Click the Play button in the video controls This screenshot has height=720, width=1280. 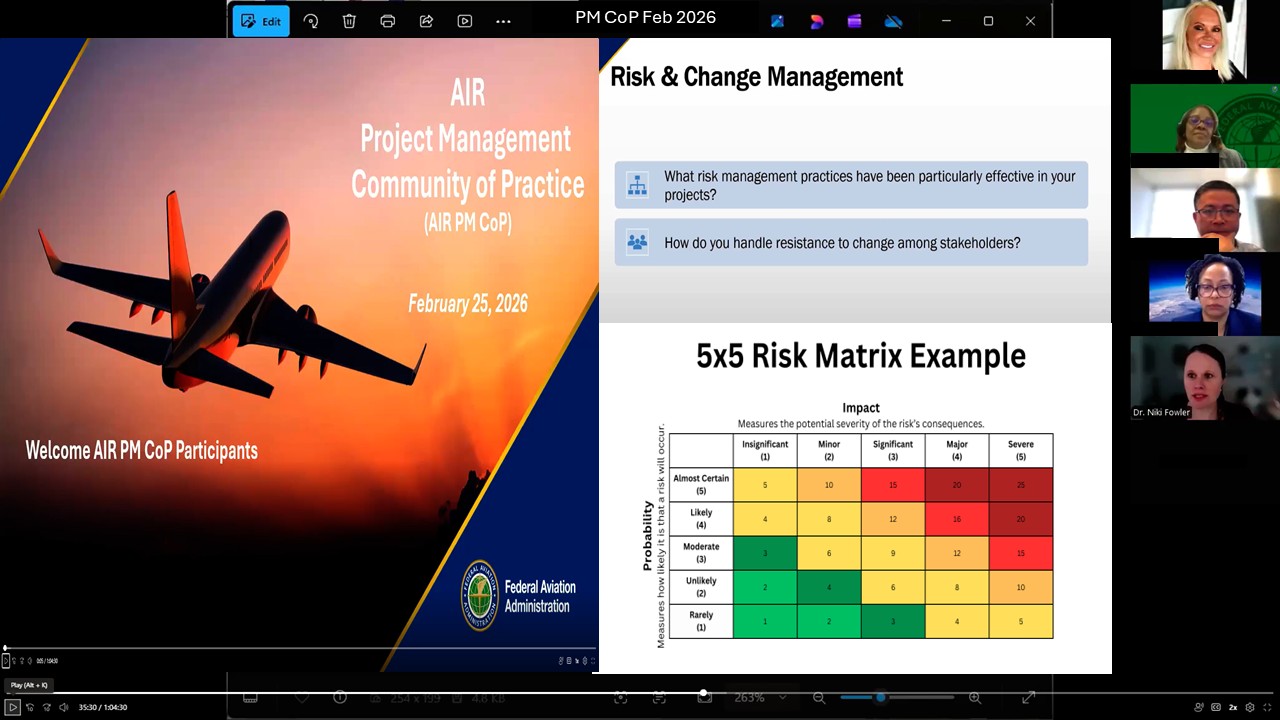pos(13,707)
